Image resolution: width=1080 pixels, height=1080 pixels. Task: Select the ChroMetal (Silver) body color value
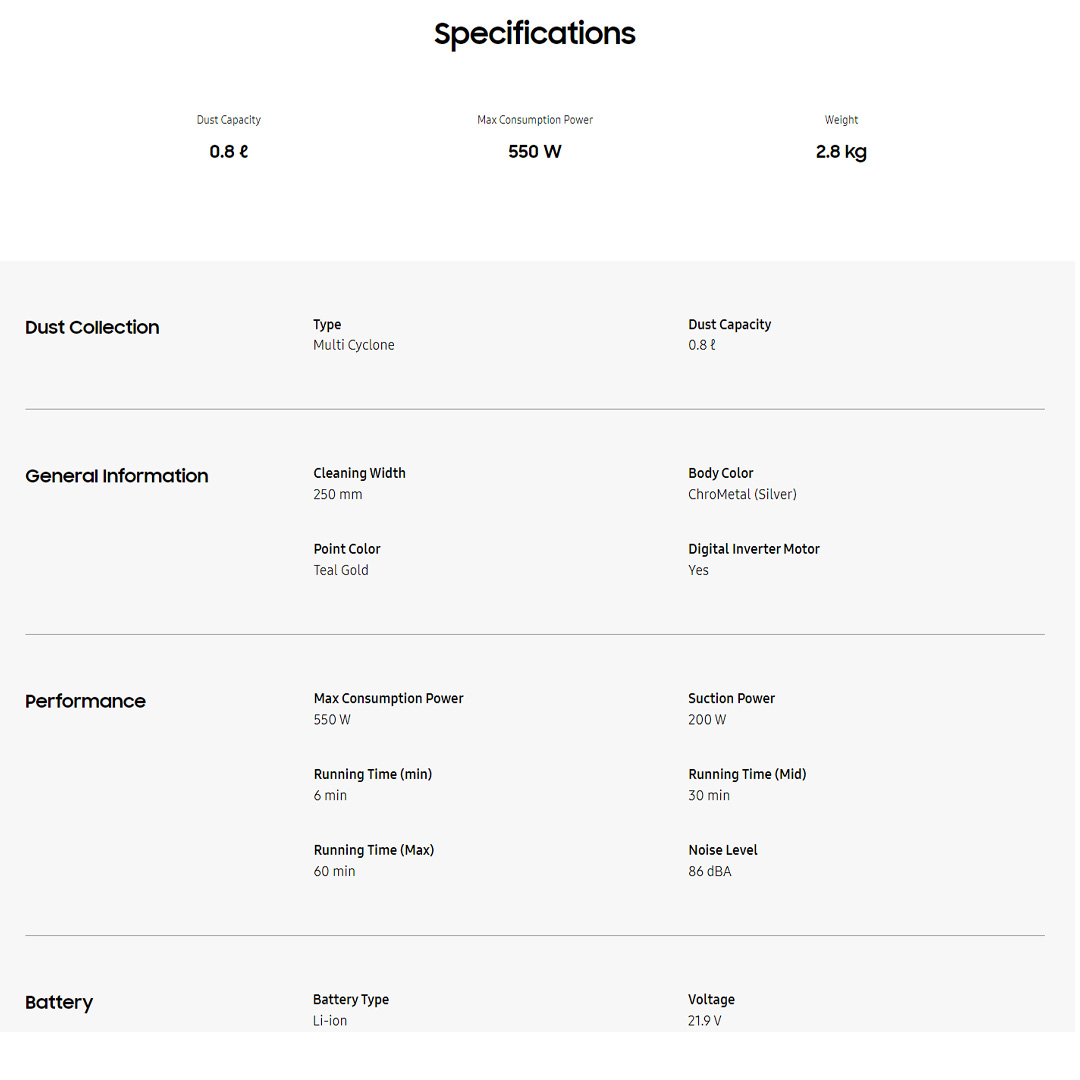(x=742, y=495)
